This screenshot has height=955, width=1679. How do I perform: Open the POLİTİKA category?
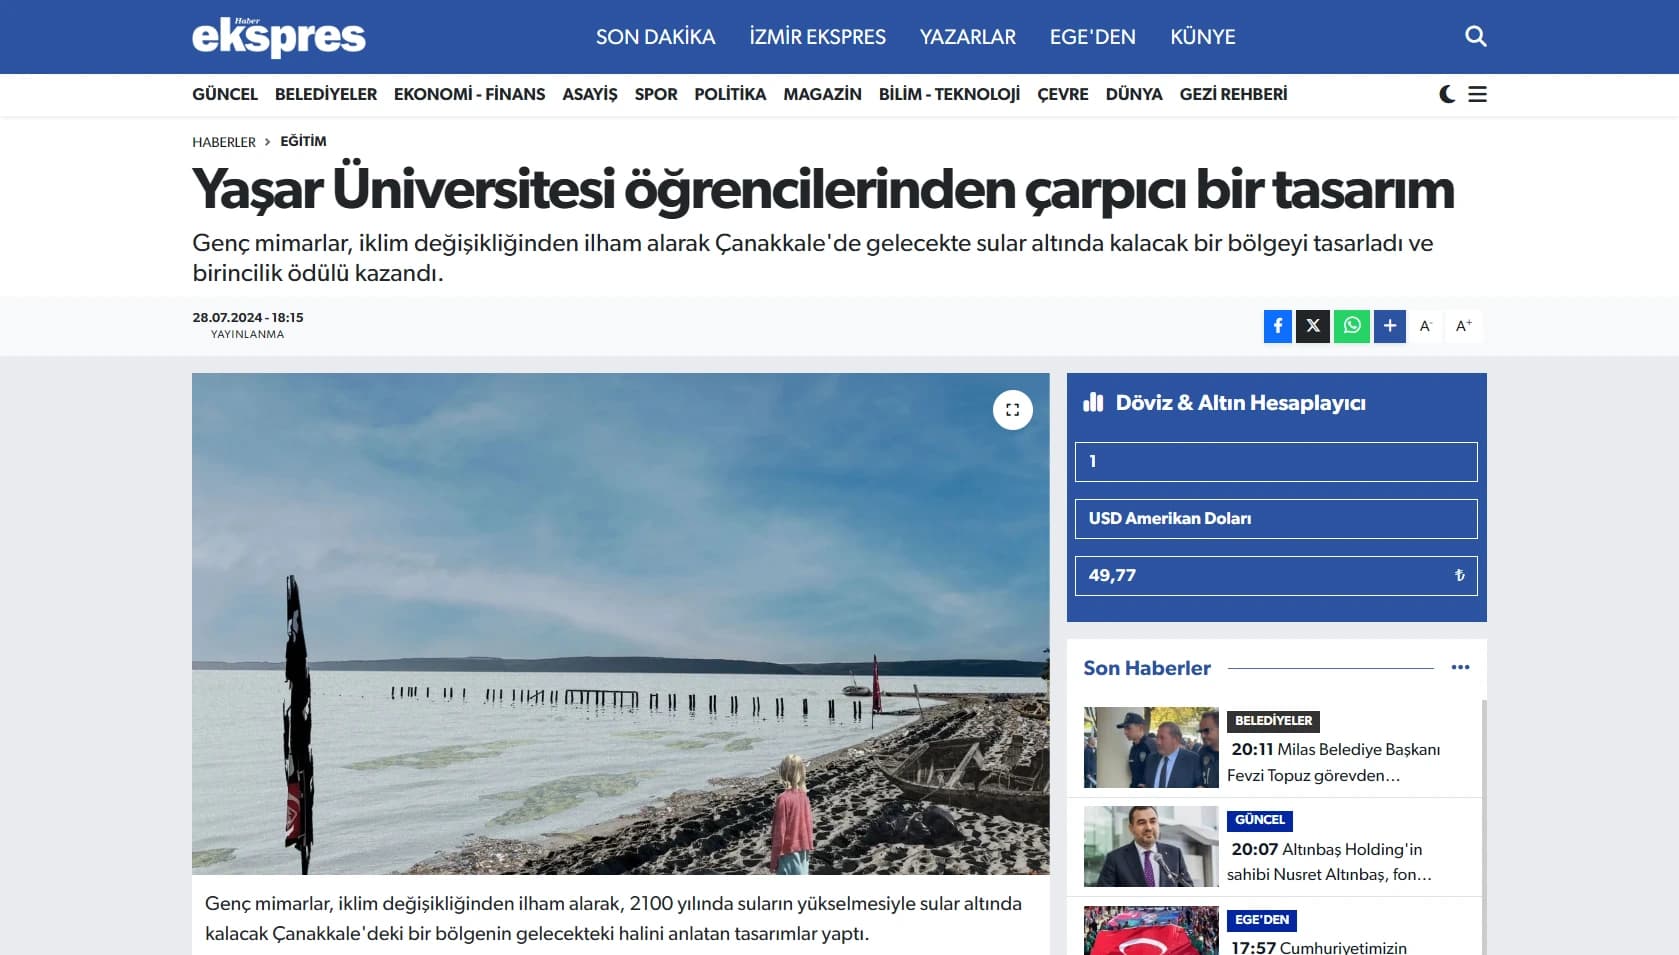coord(730,94)
